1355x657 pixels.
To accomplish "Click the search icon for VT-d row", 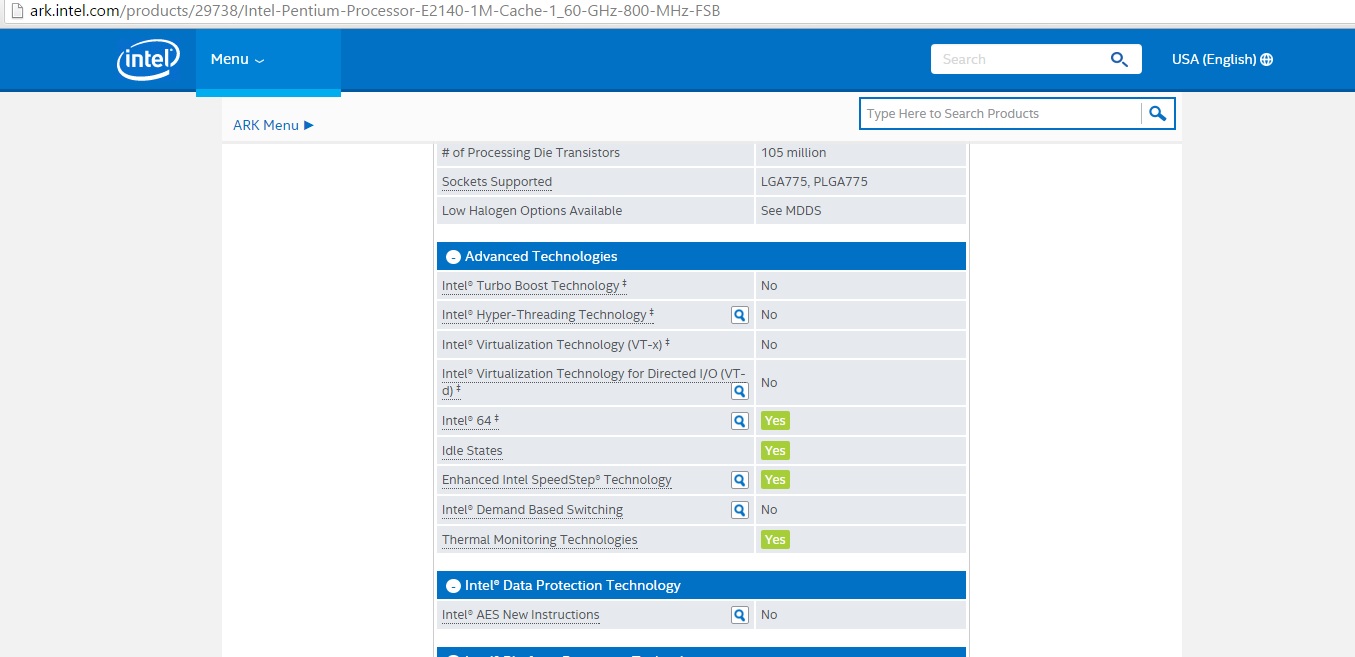I will tap(740, 391).
